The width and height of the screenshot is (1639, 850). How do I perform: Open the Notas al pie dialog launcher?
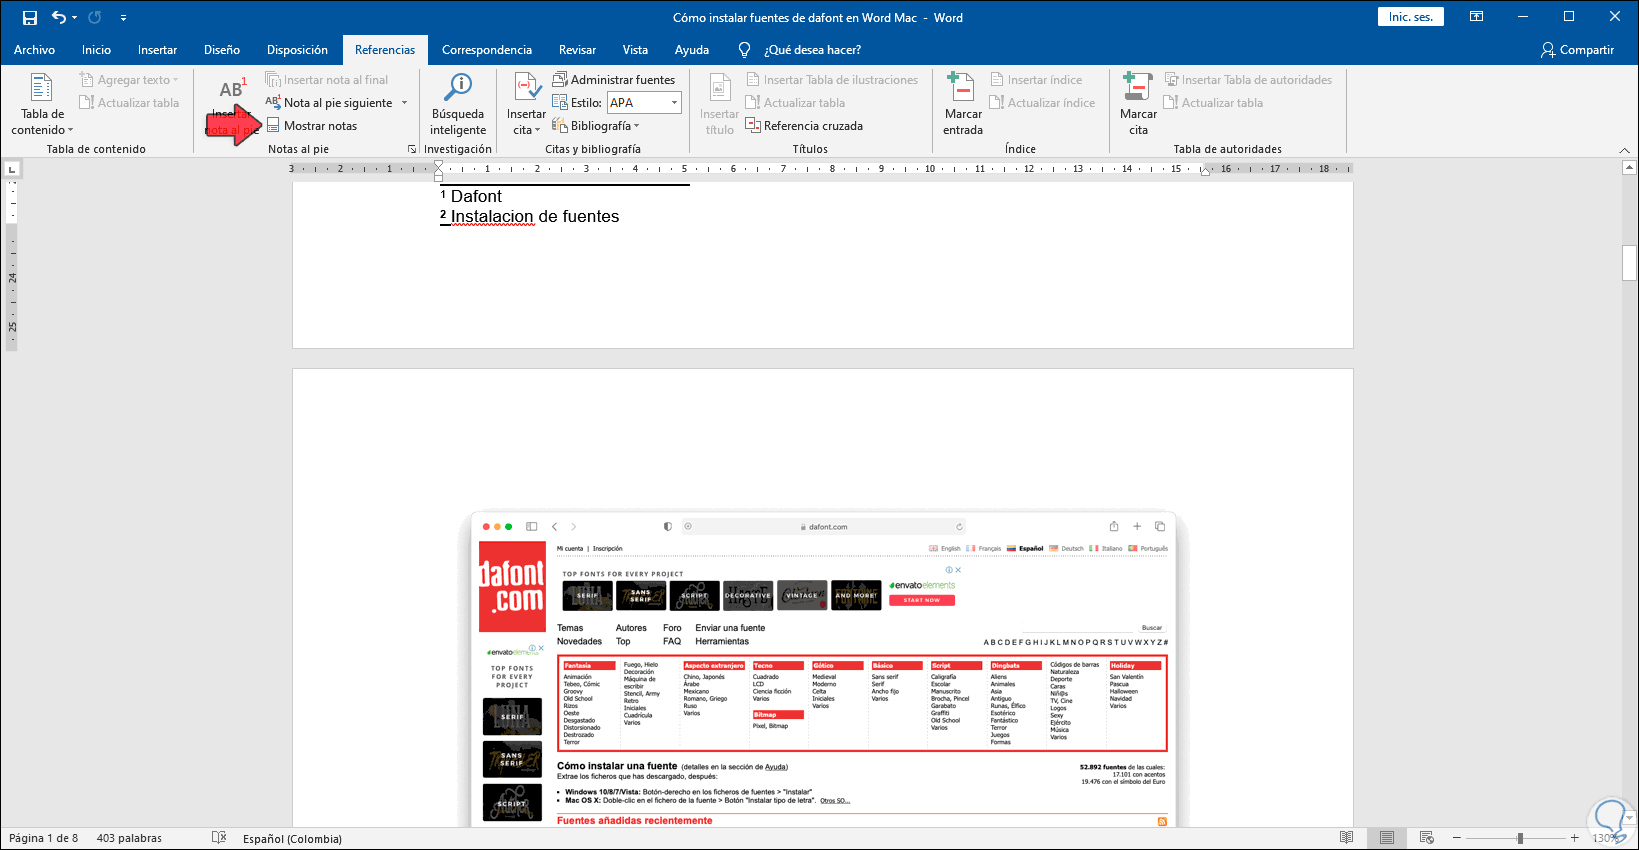[x=412, y=149]
